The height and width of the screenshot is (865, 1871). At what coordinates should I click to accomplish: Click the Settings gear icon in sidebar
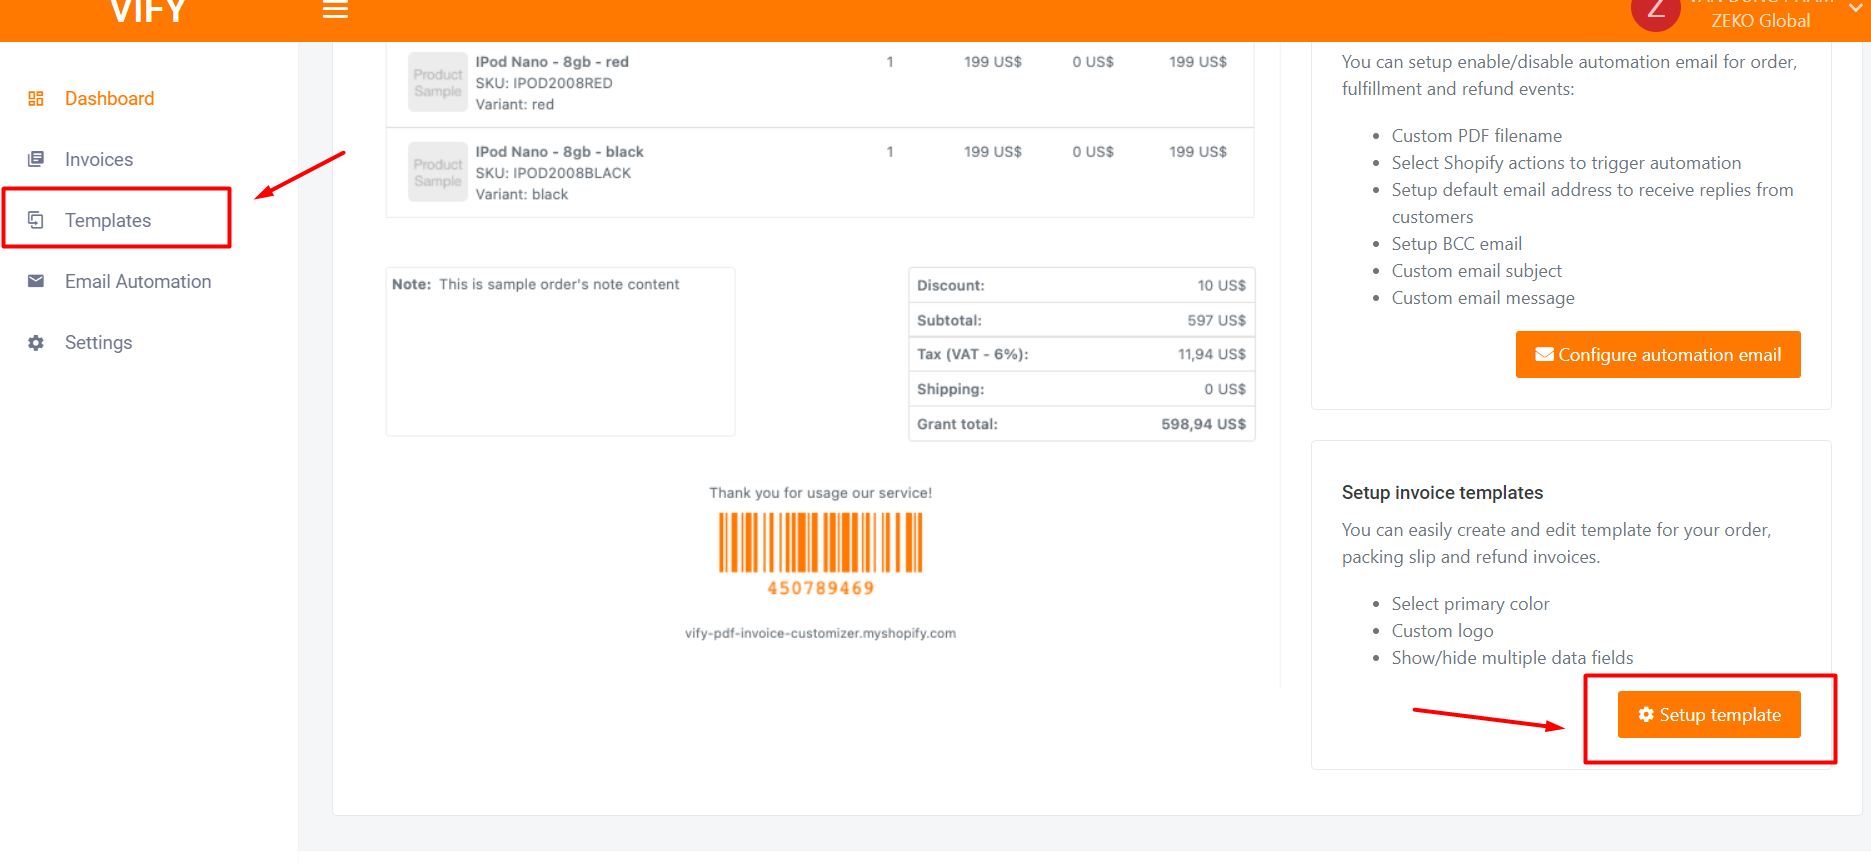click(36, 343)
